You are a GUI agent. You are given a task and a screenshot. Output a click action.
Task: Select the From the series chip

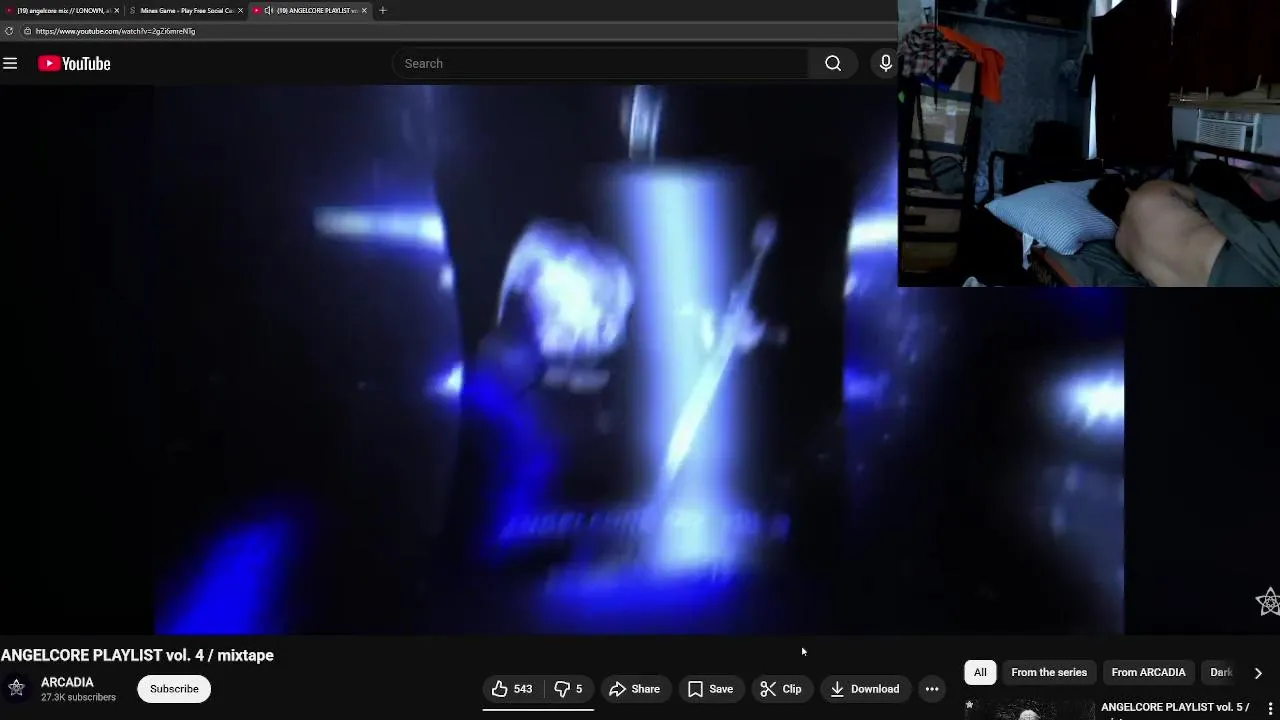click(x=1049, y=672)
